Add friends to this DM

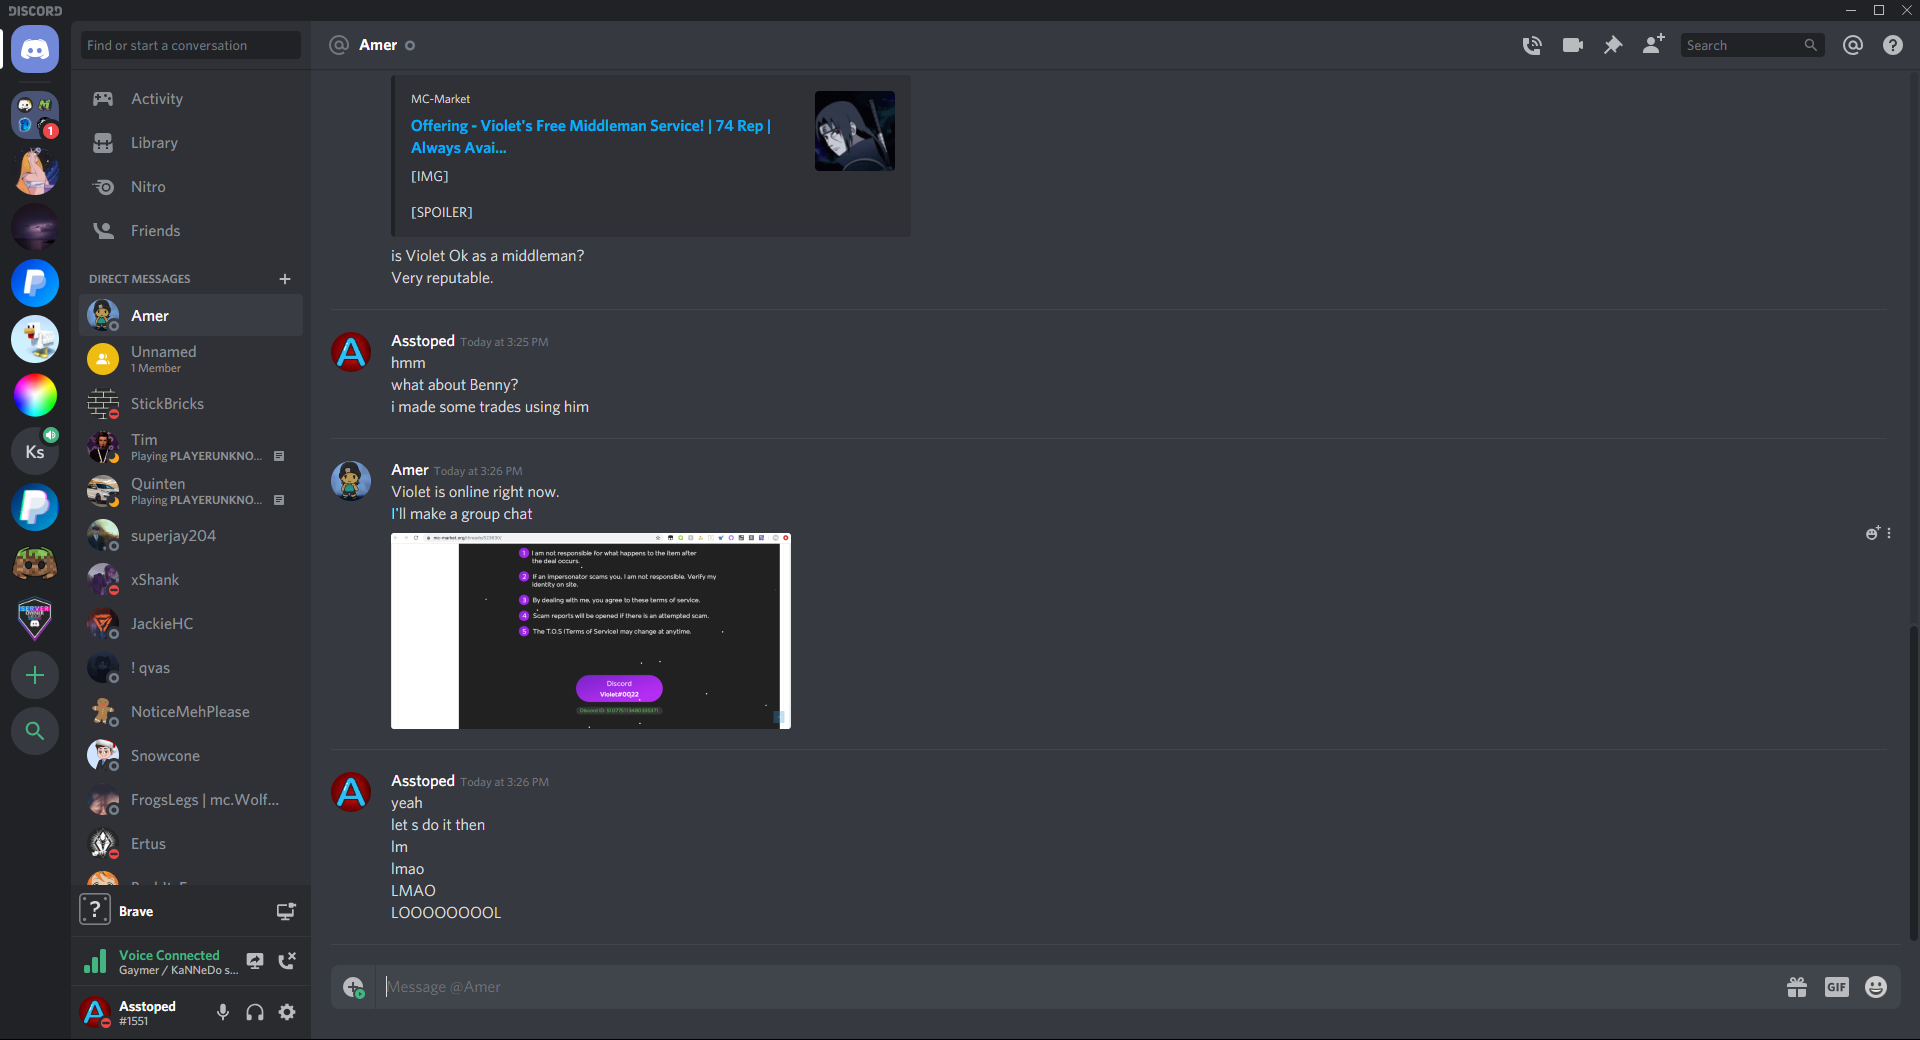[1653, 45]
